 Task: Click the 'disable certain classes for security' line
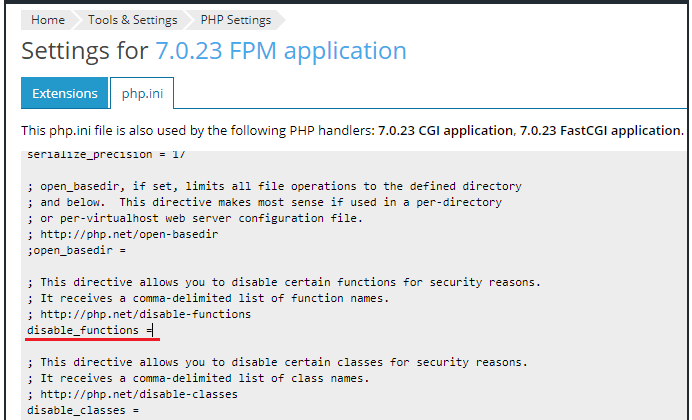277,362
